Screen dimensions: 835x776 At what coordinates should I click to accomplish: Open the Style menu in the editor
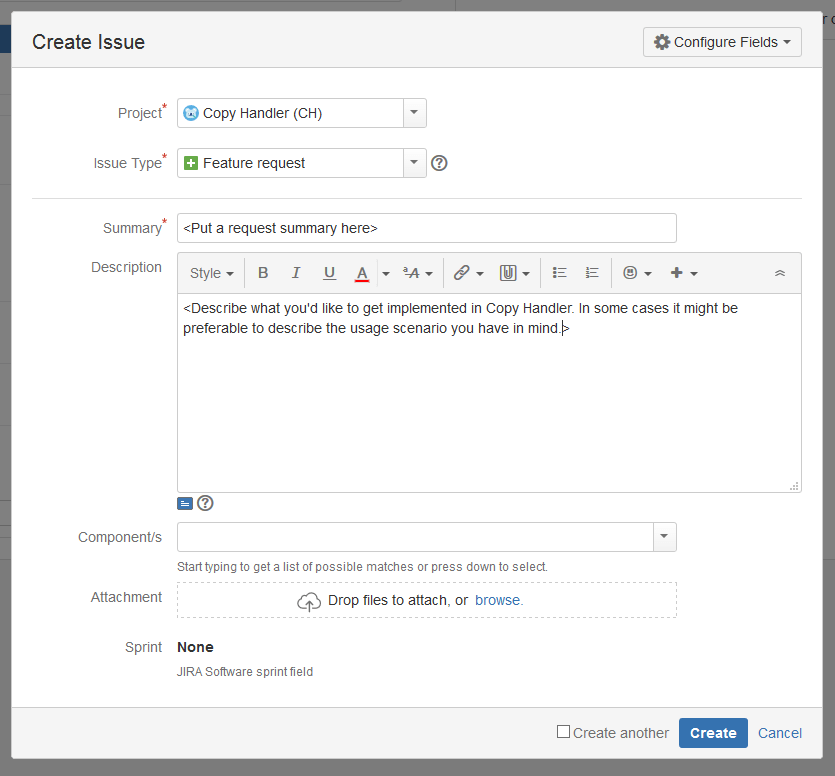pyautogui.click(x=211, y=272)
